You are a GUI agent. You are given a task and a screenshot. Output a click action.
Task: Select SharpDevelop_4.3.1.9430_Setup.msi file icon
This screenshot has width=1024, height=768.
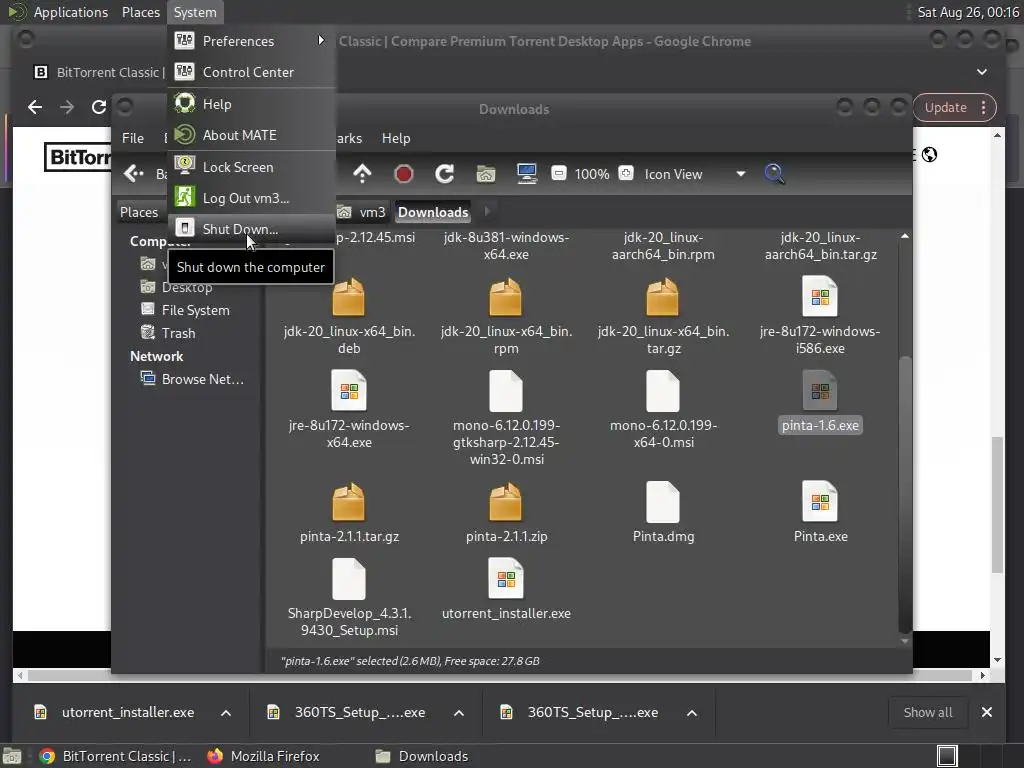(349, 579)
